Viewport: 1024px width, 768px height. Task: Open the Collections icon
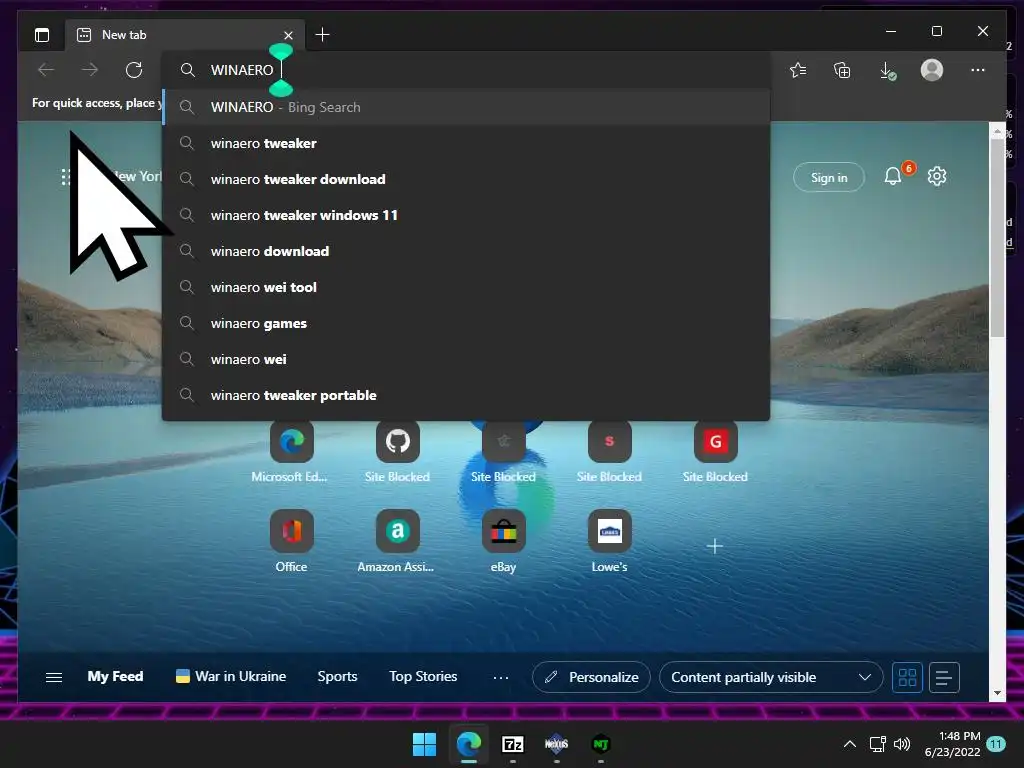tap(842, 70)
